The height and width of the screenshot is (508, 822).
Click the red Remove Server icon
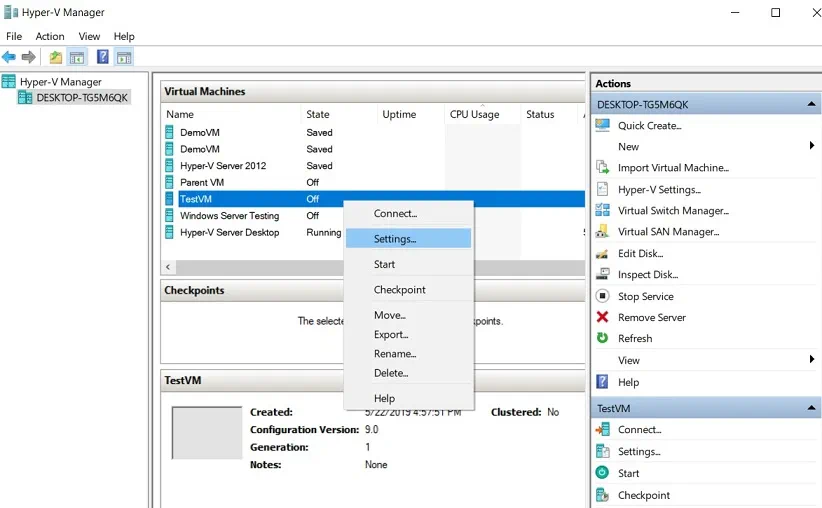(602, 317)
